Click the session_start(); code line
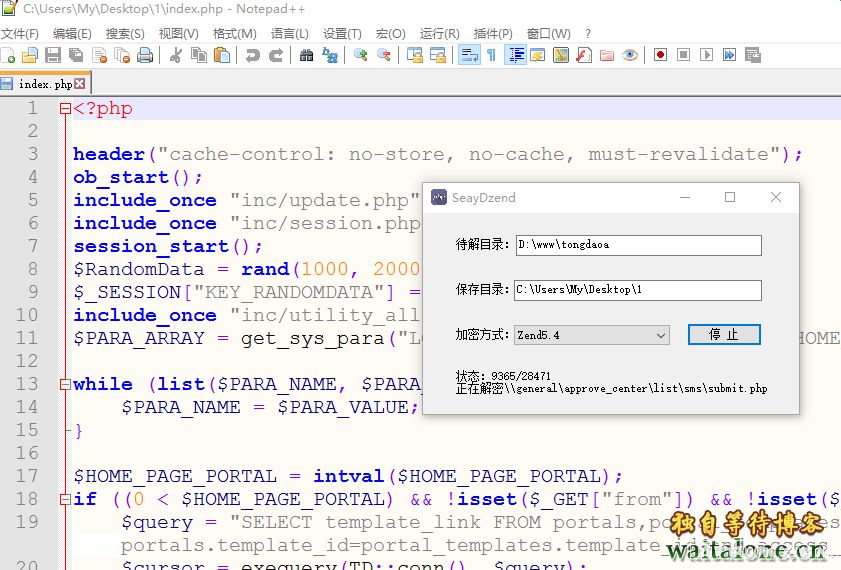This screenshot has width=841, height=570. pos(167,247)
